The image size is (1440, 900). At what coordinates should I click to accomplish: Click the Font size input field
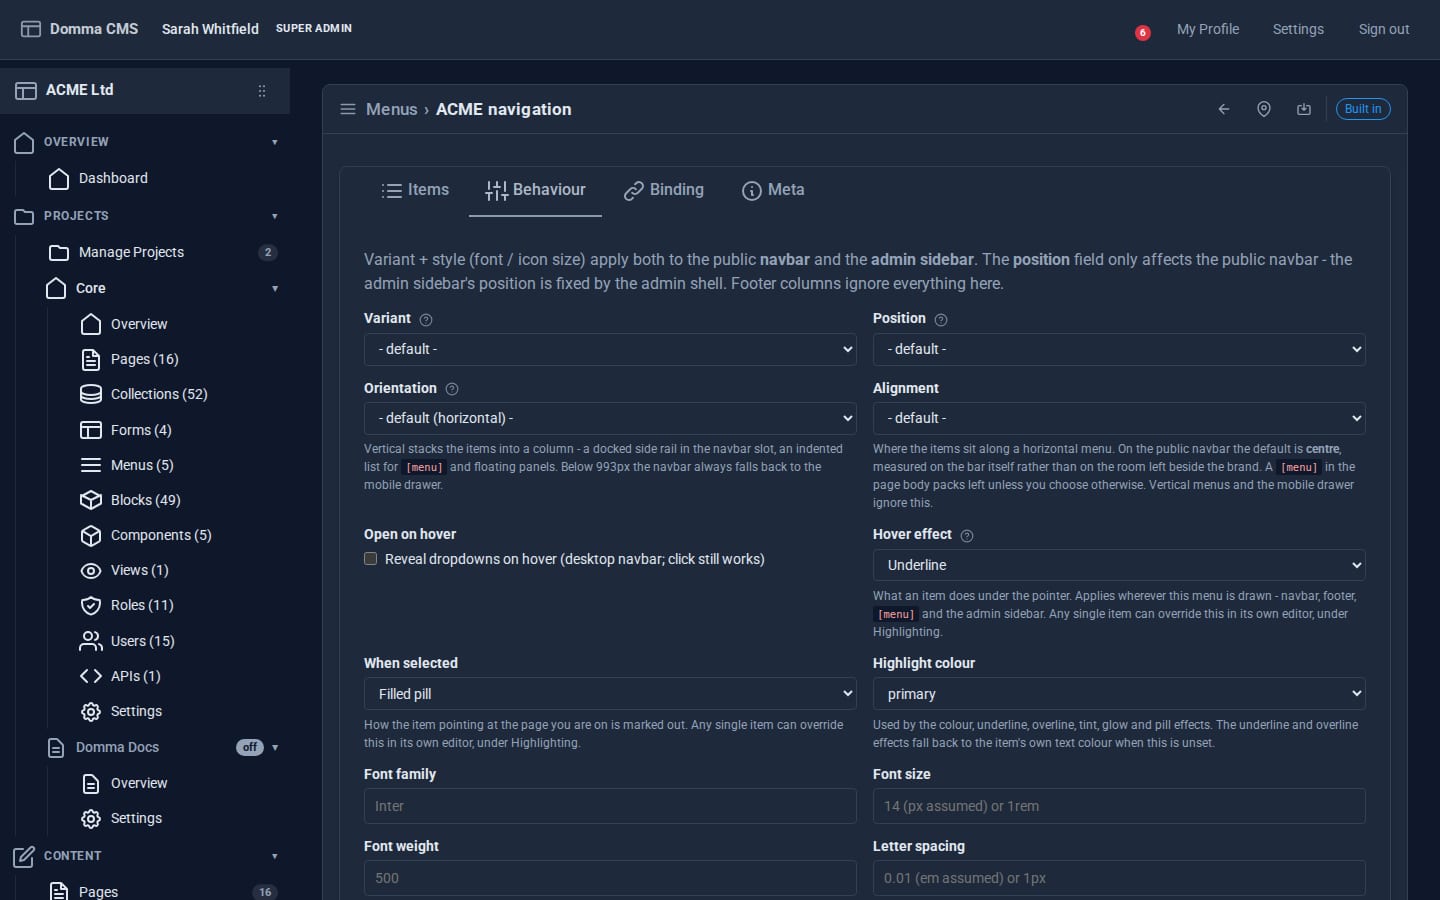[1119, 806]
